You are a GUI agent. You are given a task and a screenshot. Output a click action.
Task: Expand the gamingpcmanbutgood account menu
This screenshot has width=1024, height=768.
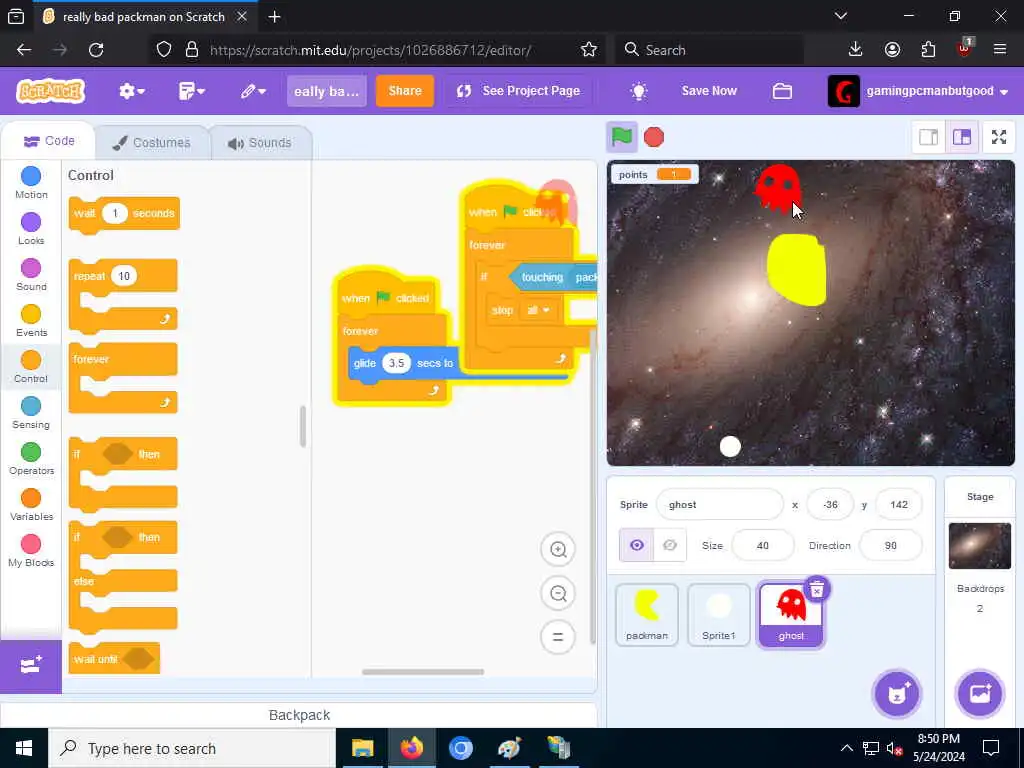[x=920, y=91]
